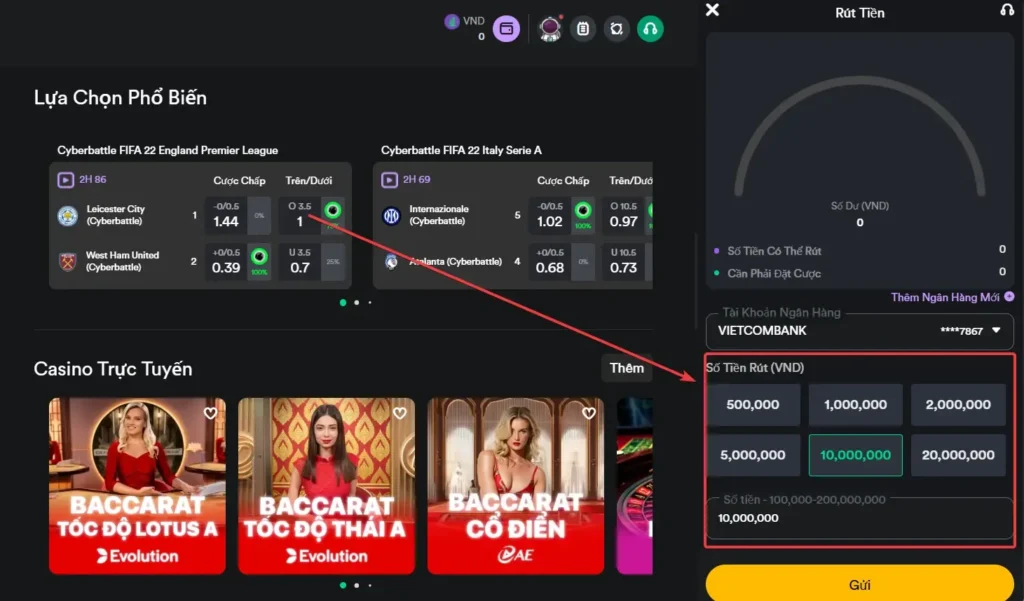Open the notes clipboard icon in header

coord(583,29)
